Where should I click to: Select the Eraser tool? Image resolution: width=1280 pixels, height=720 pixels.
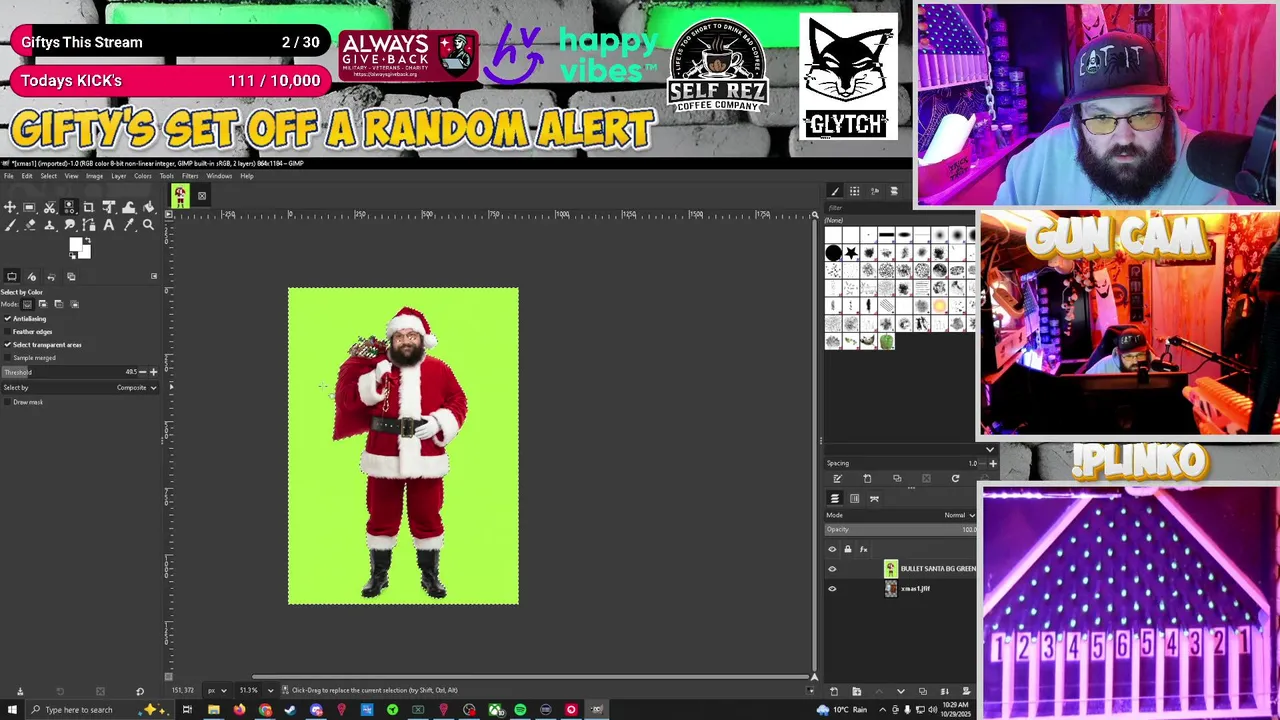(x=29, y=225)
